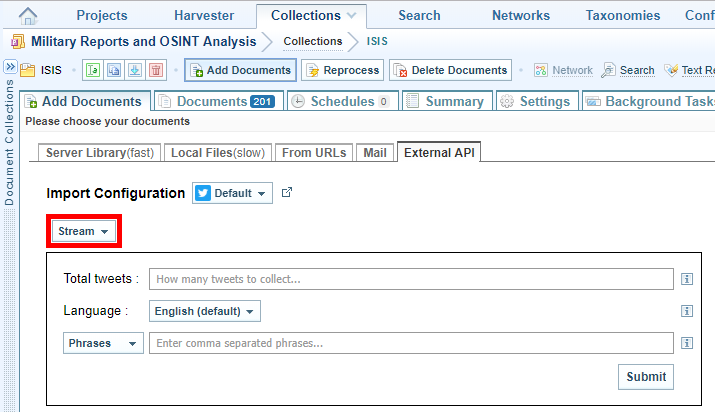715x412 pixels.
Task: Click info icon next to Language row
Action: [687, 311]
